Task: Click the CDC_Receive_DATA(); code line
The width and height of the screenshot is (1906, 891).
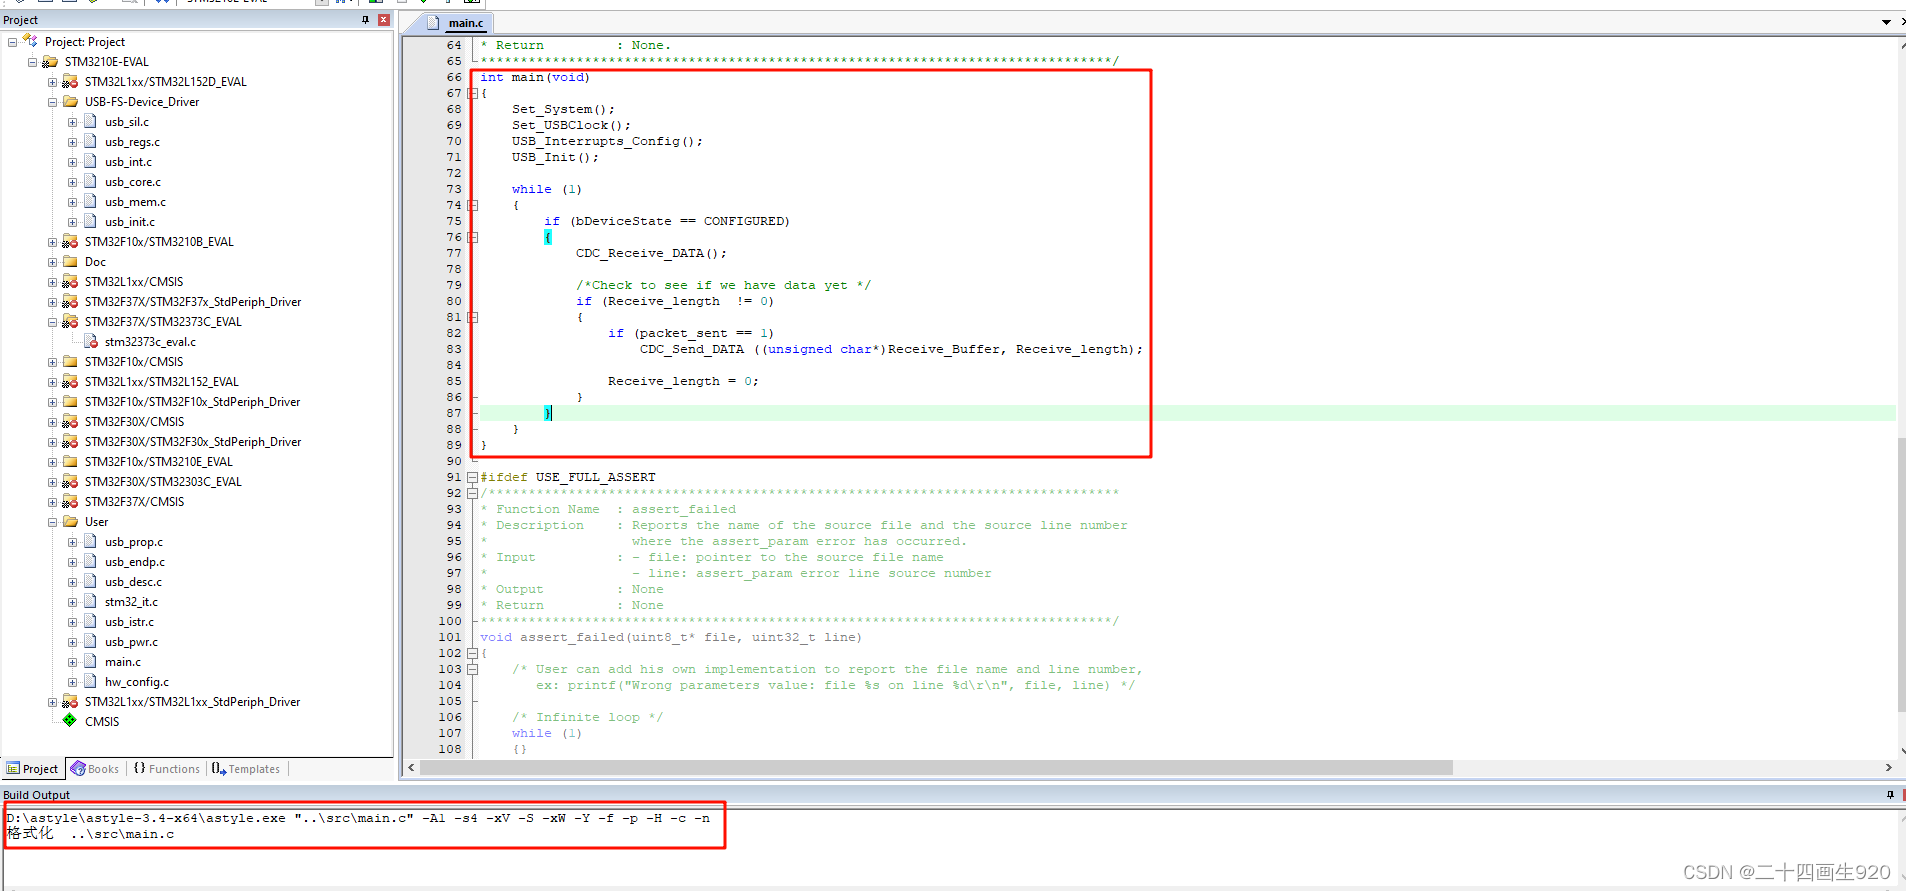Action: coord(651,253)
